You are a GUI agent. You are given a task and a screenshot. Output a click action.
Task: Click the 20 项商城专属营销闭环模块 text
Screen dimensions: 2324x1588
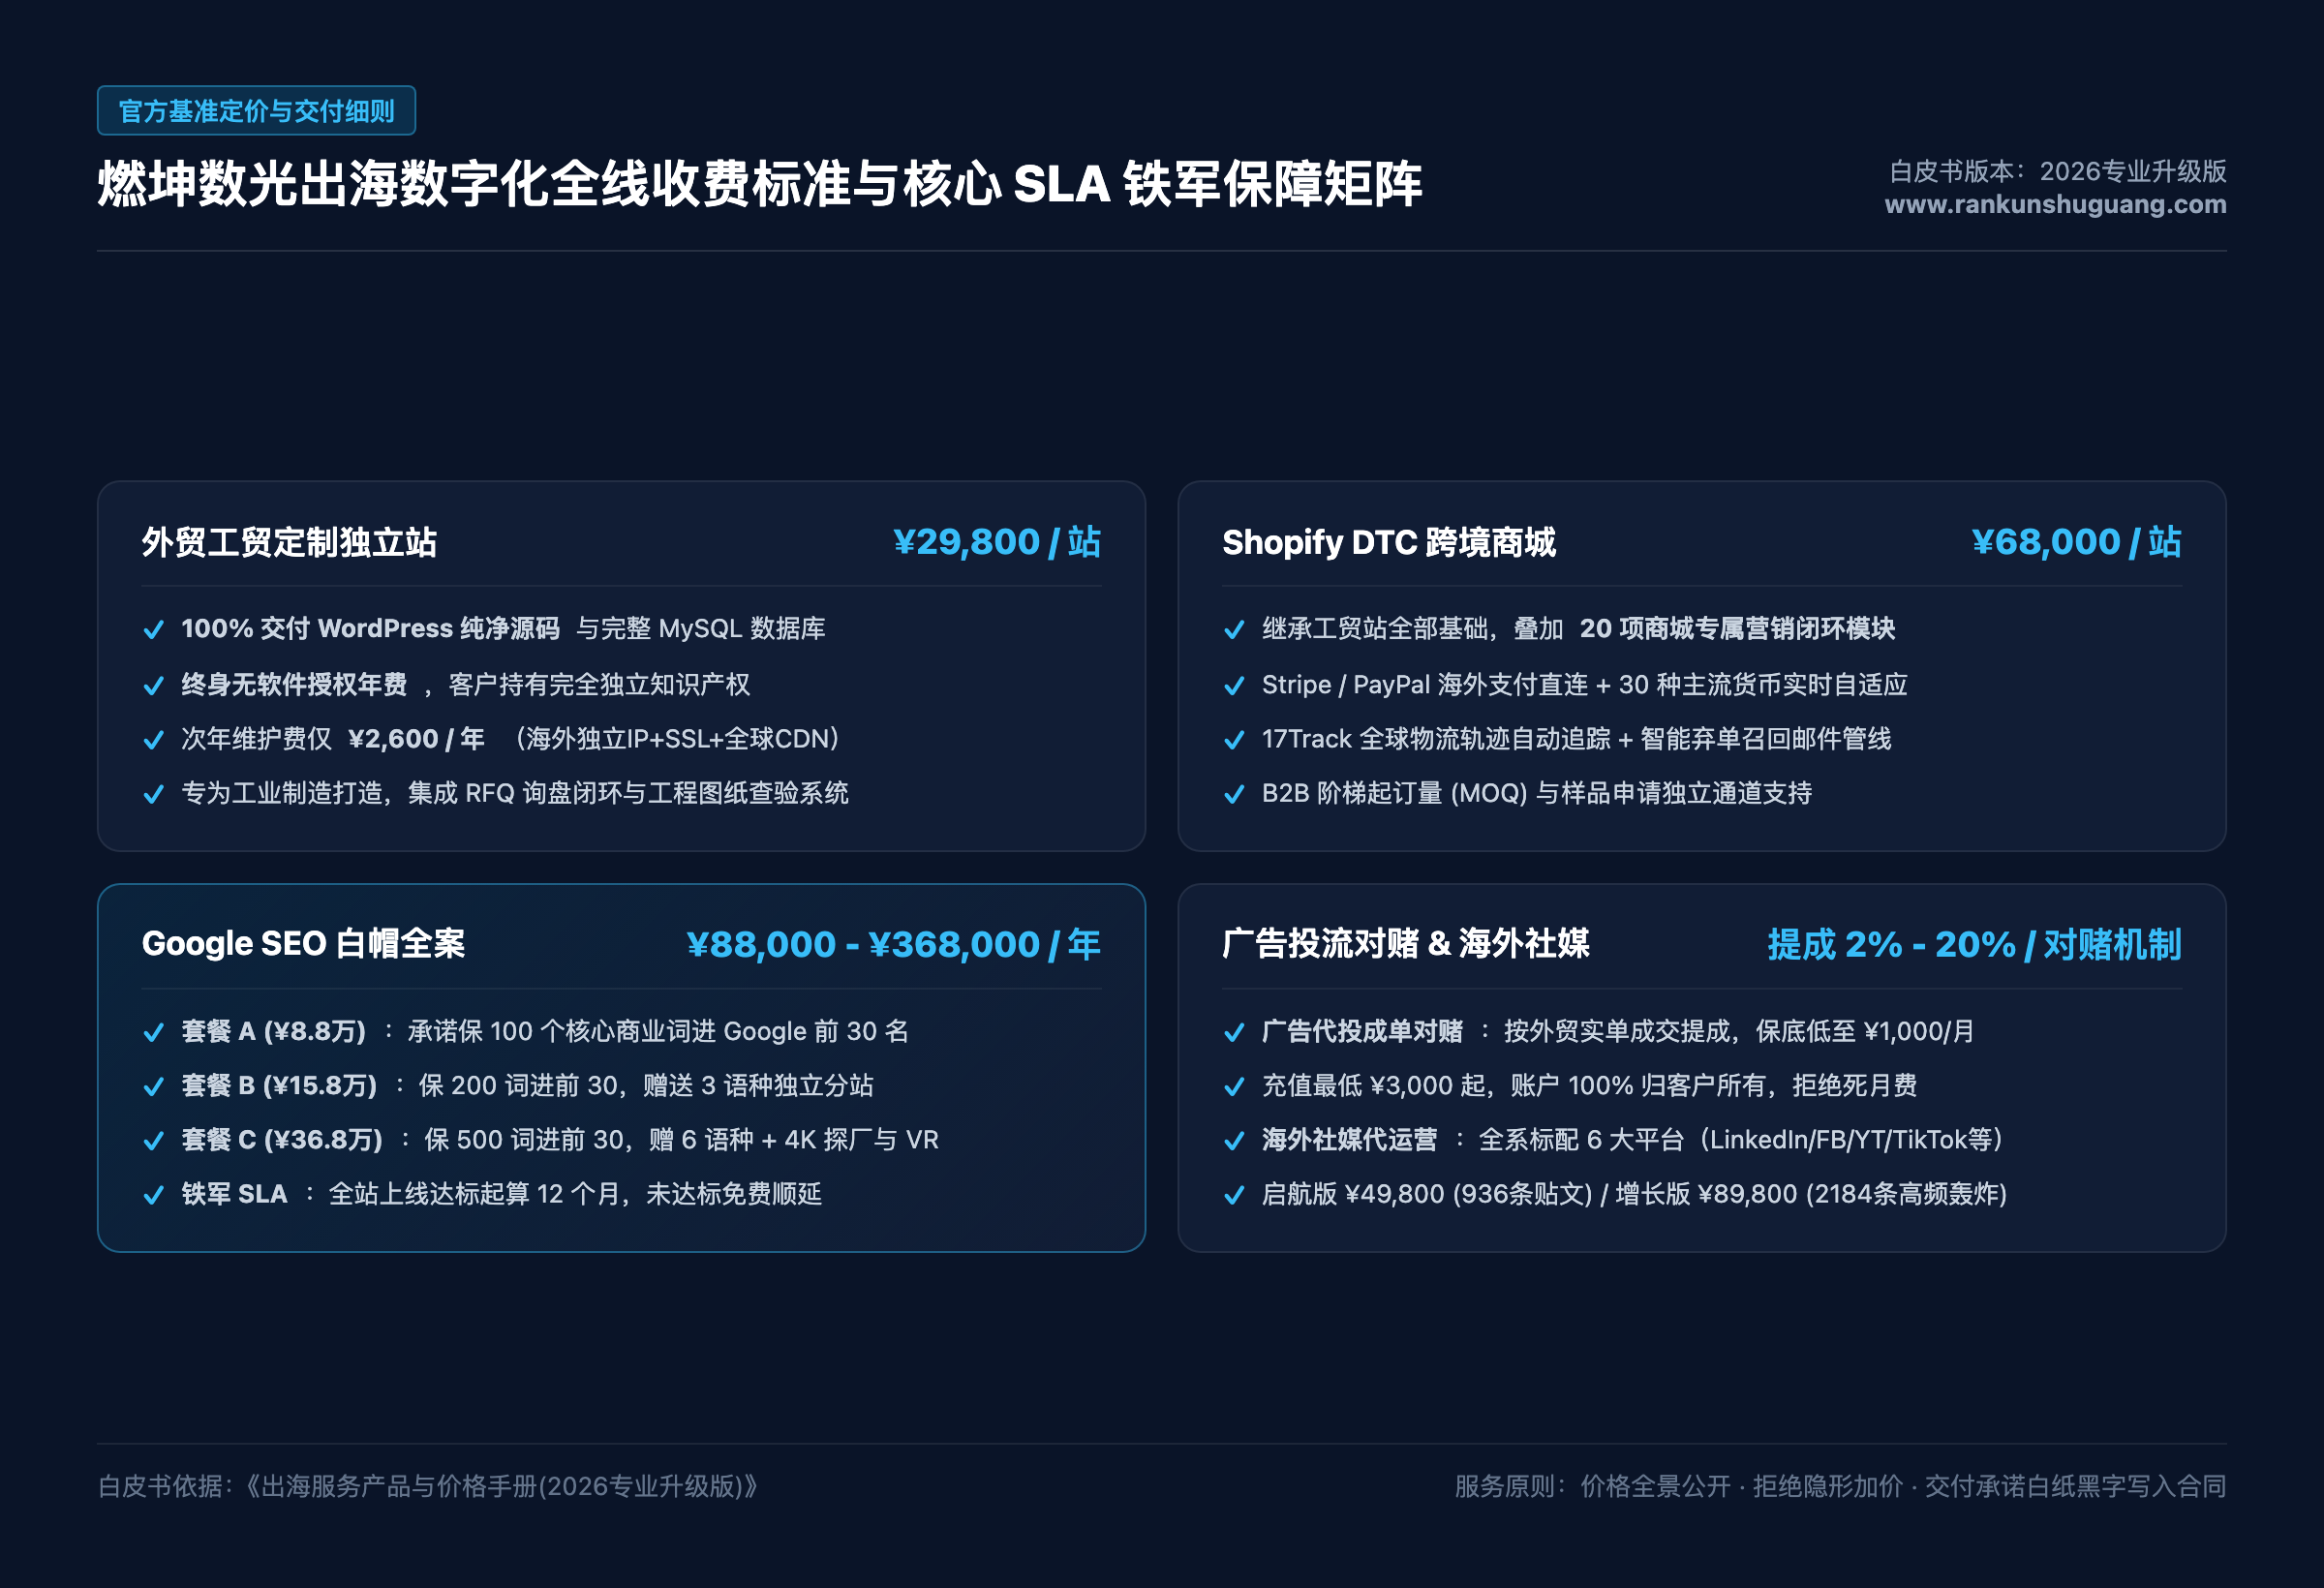coord(1737,628)
